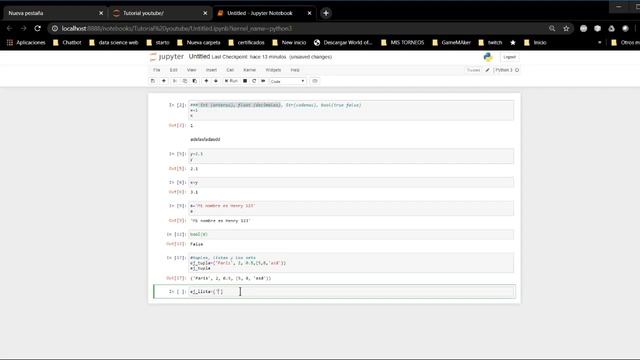This screenshot has width=640, height=360.
Task: Open the Help menu
Action: pos(295,70)
